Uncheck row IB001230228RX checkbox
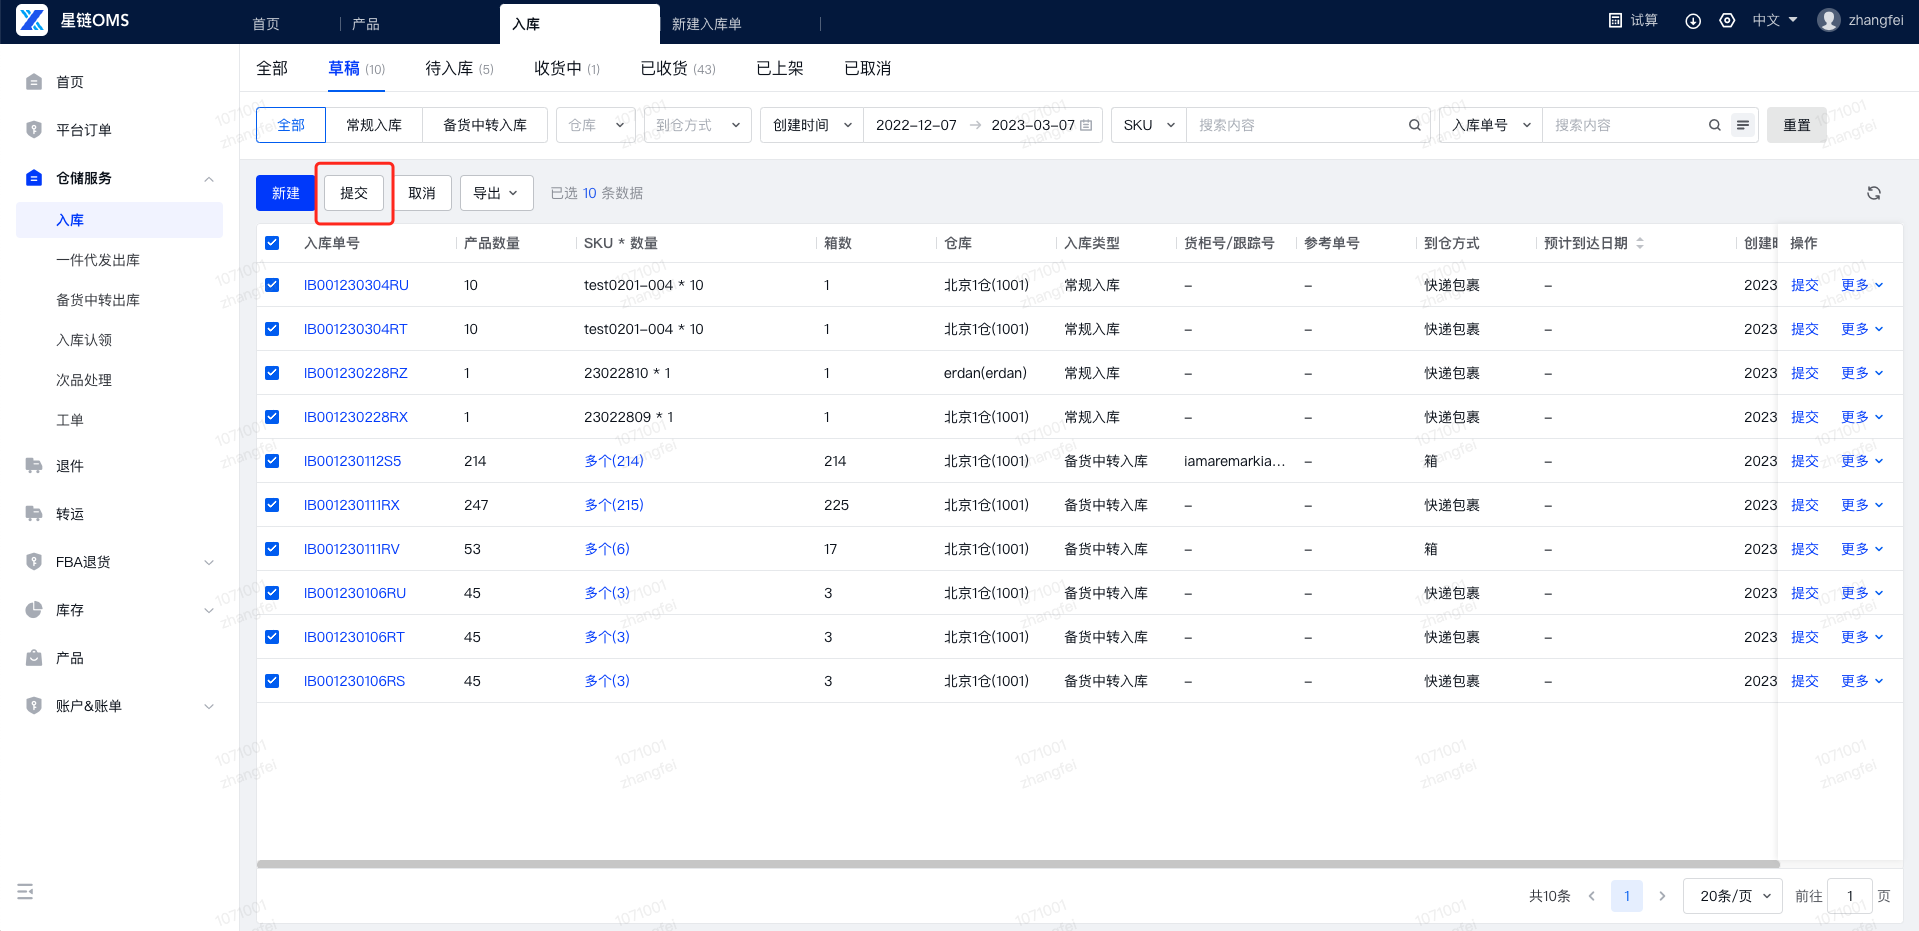The width and height of the screenshot is (1919, 931). (272, 417)
